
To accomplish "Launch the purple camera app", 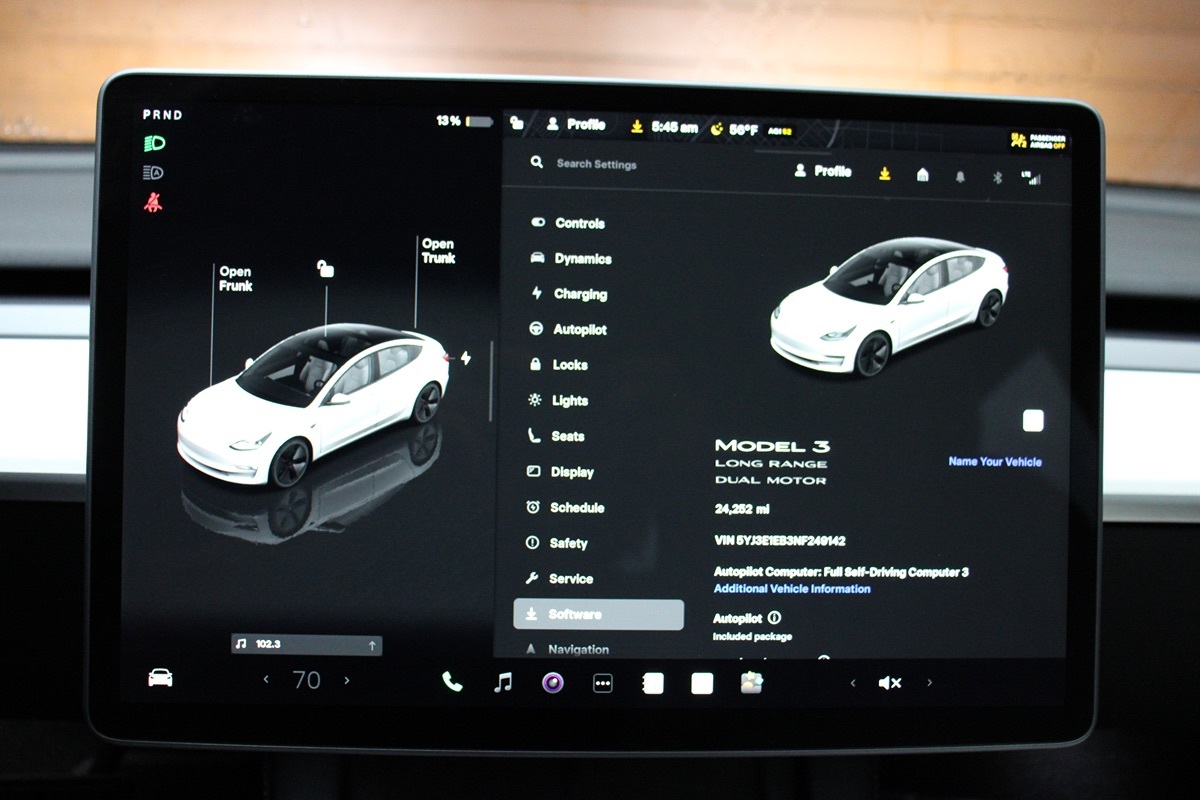I will (553, 683).
